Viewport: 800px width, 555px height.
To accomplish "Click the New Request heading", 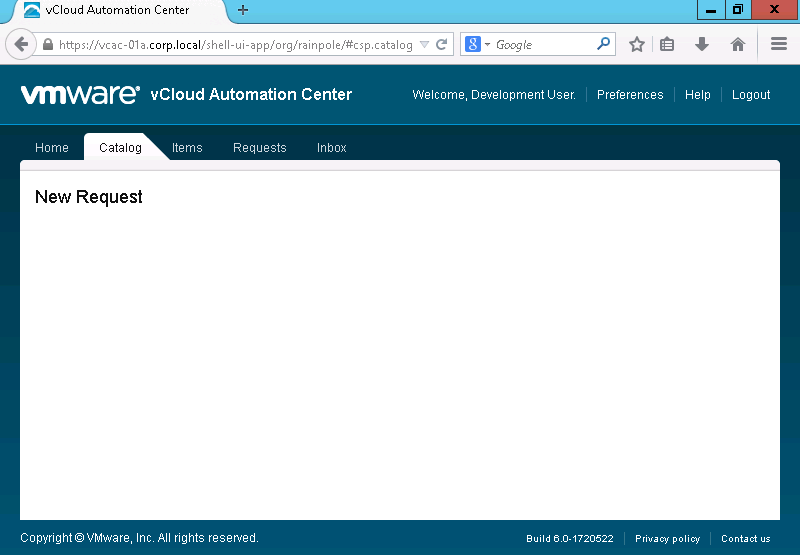I will point(89,197).
